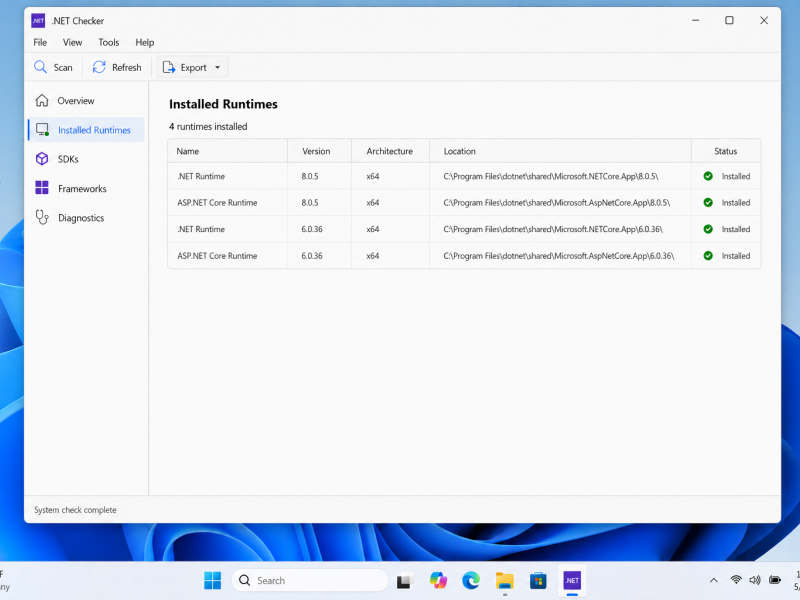Open the Windows Start menu

pos(212,580)
